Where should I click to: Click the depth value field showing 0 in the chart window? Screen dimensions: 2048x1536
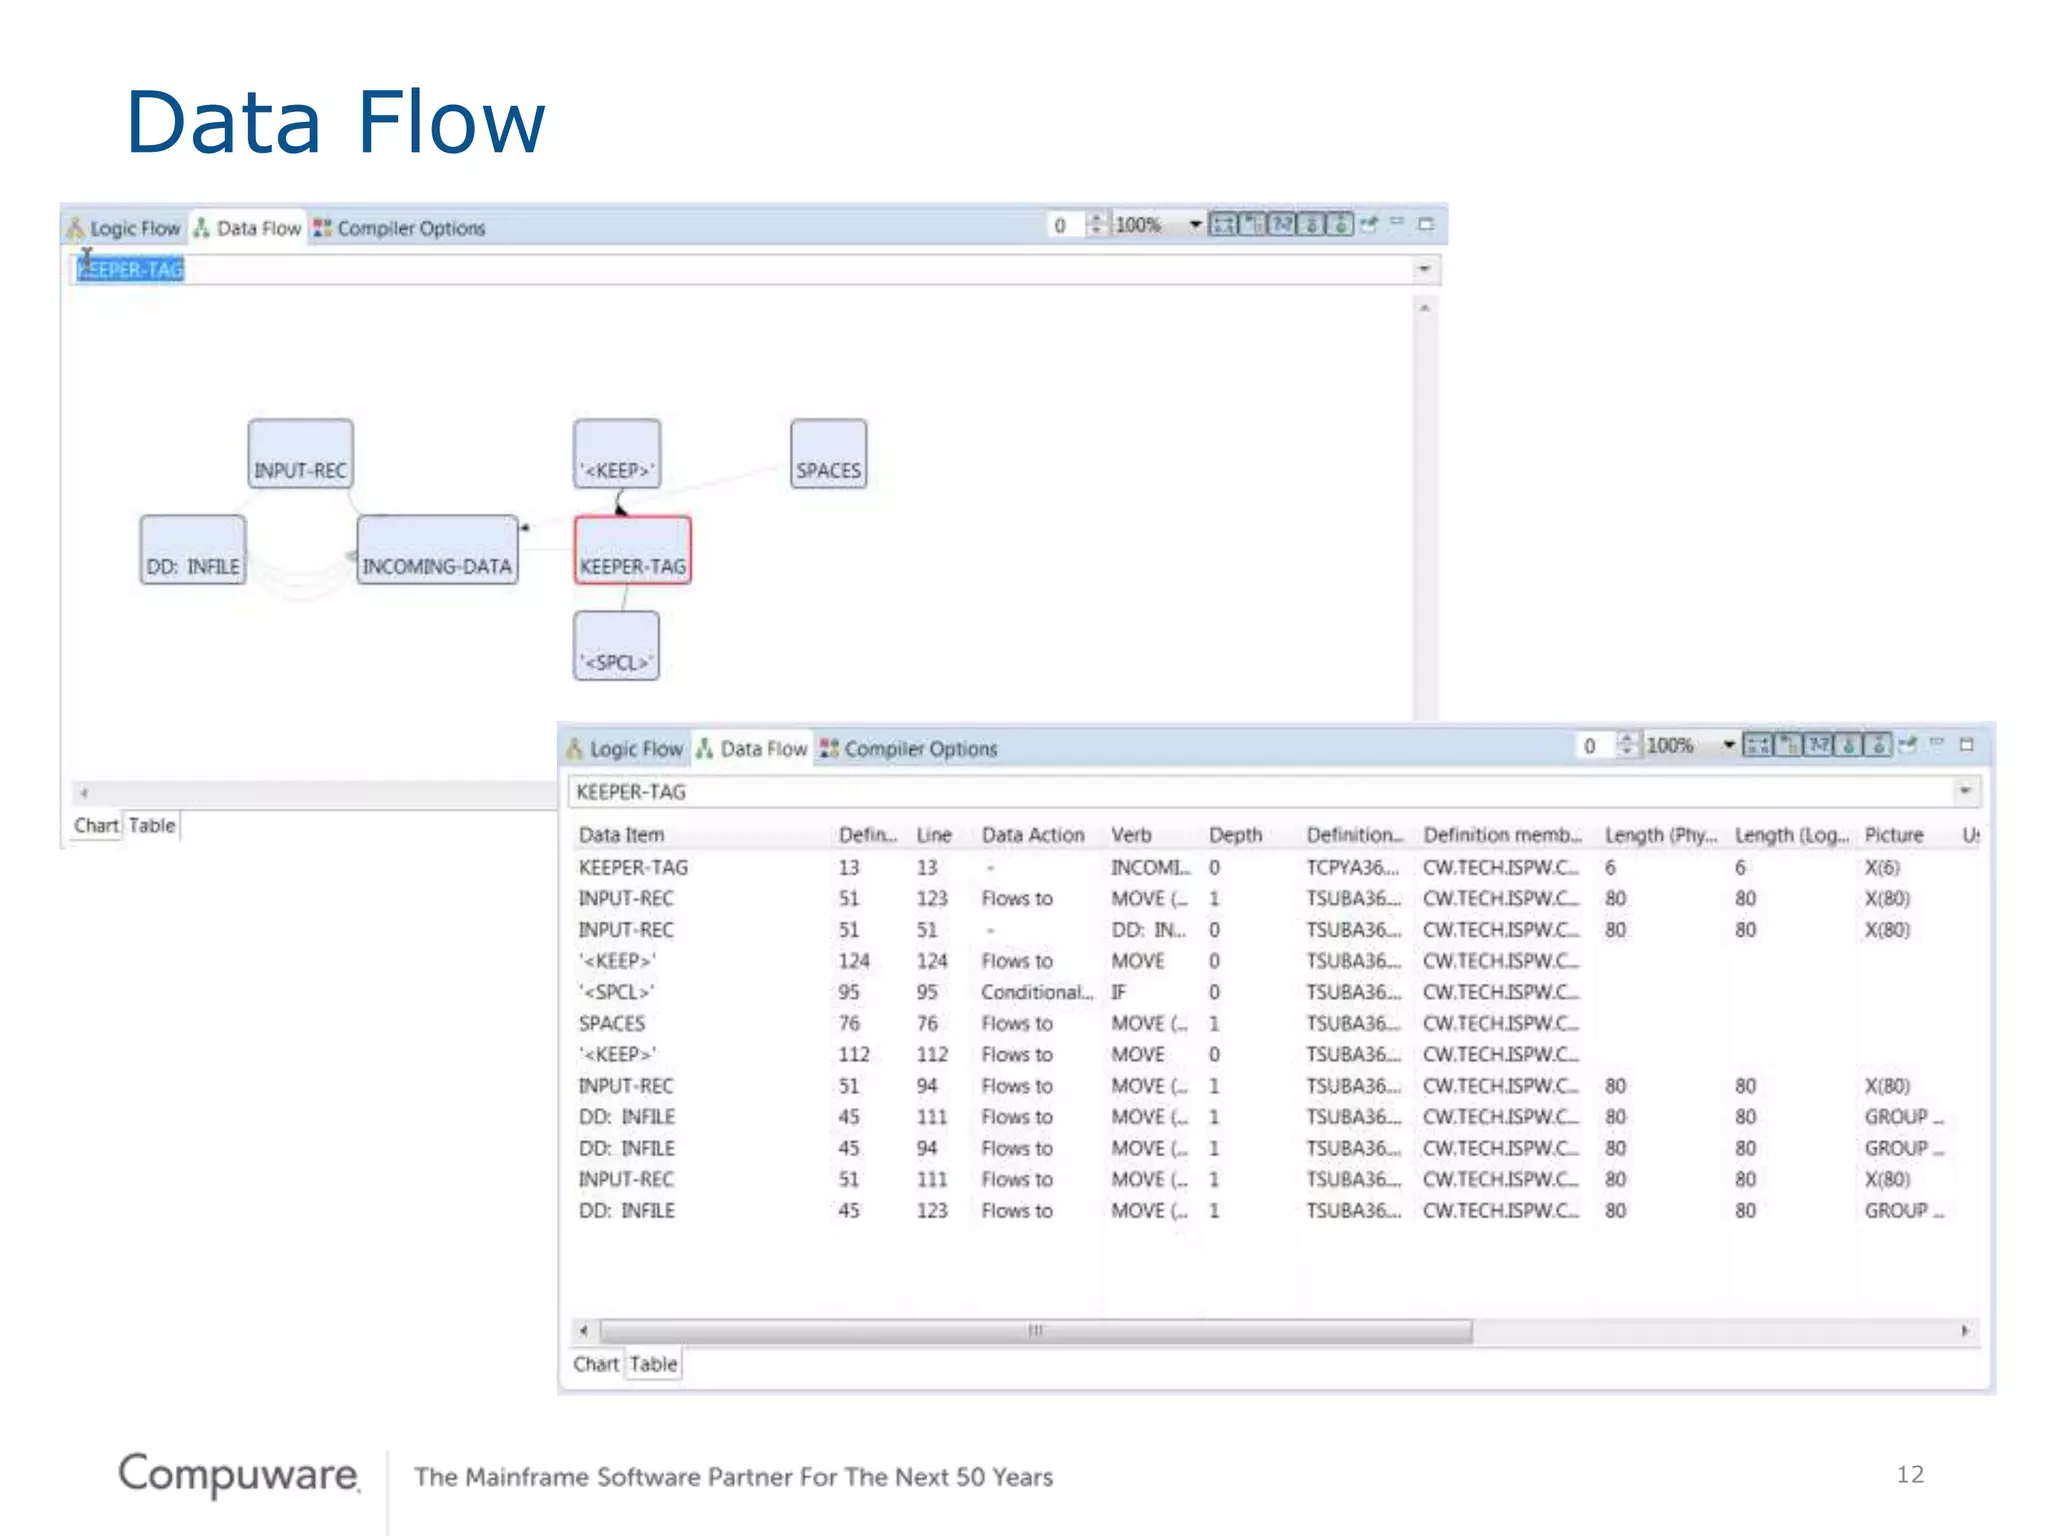click(1066, 225)
